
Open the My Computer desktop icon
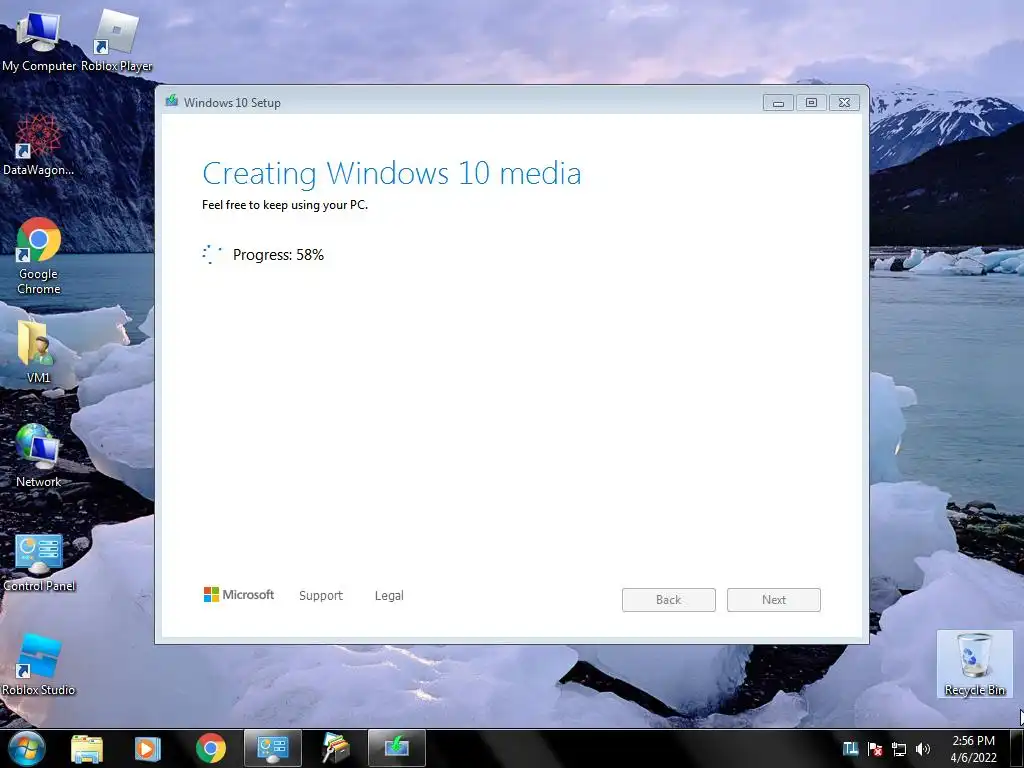pyautogui.click(x=39, y=40)
